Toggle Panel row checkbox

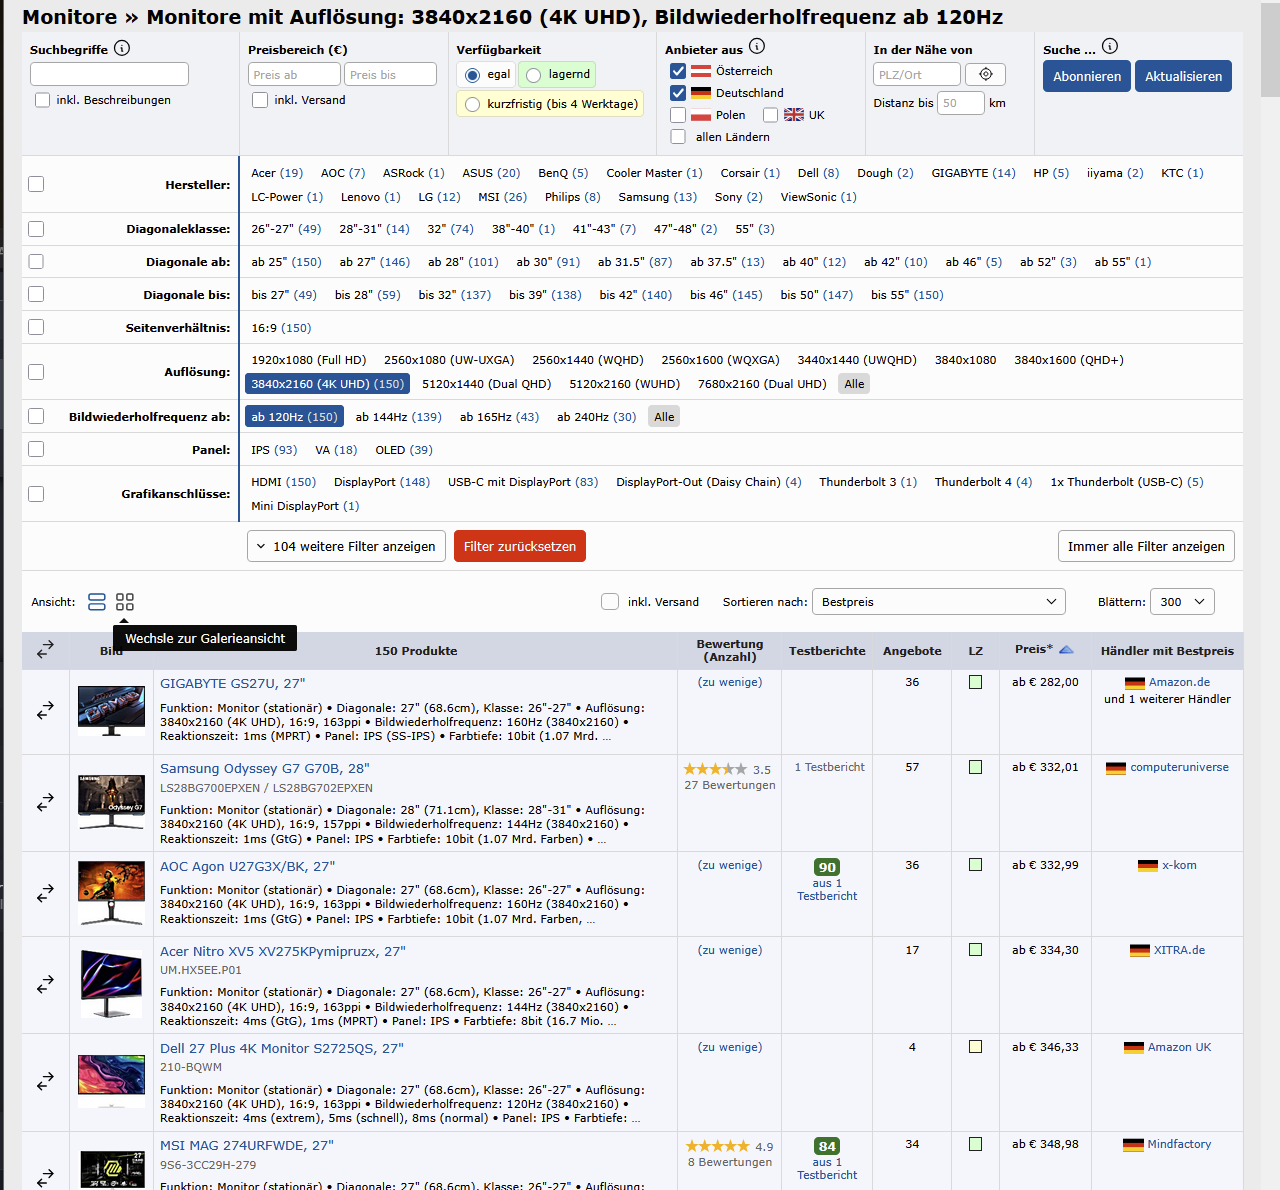[x=36, y=449]
